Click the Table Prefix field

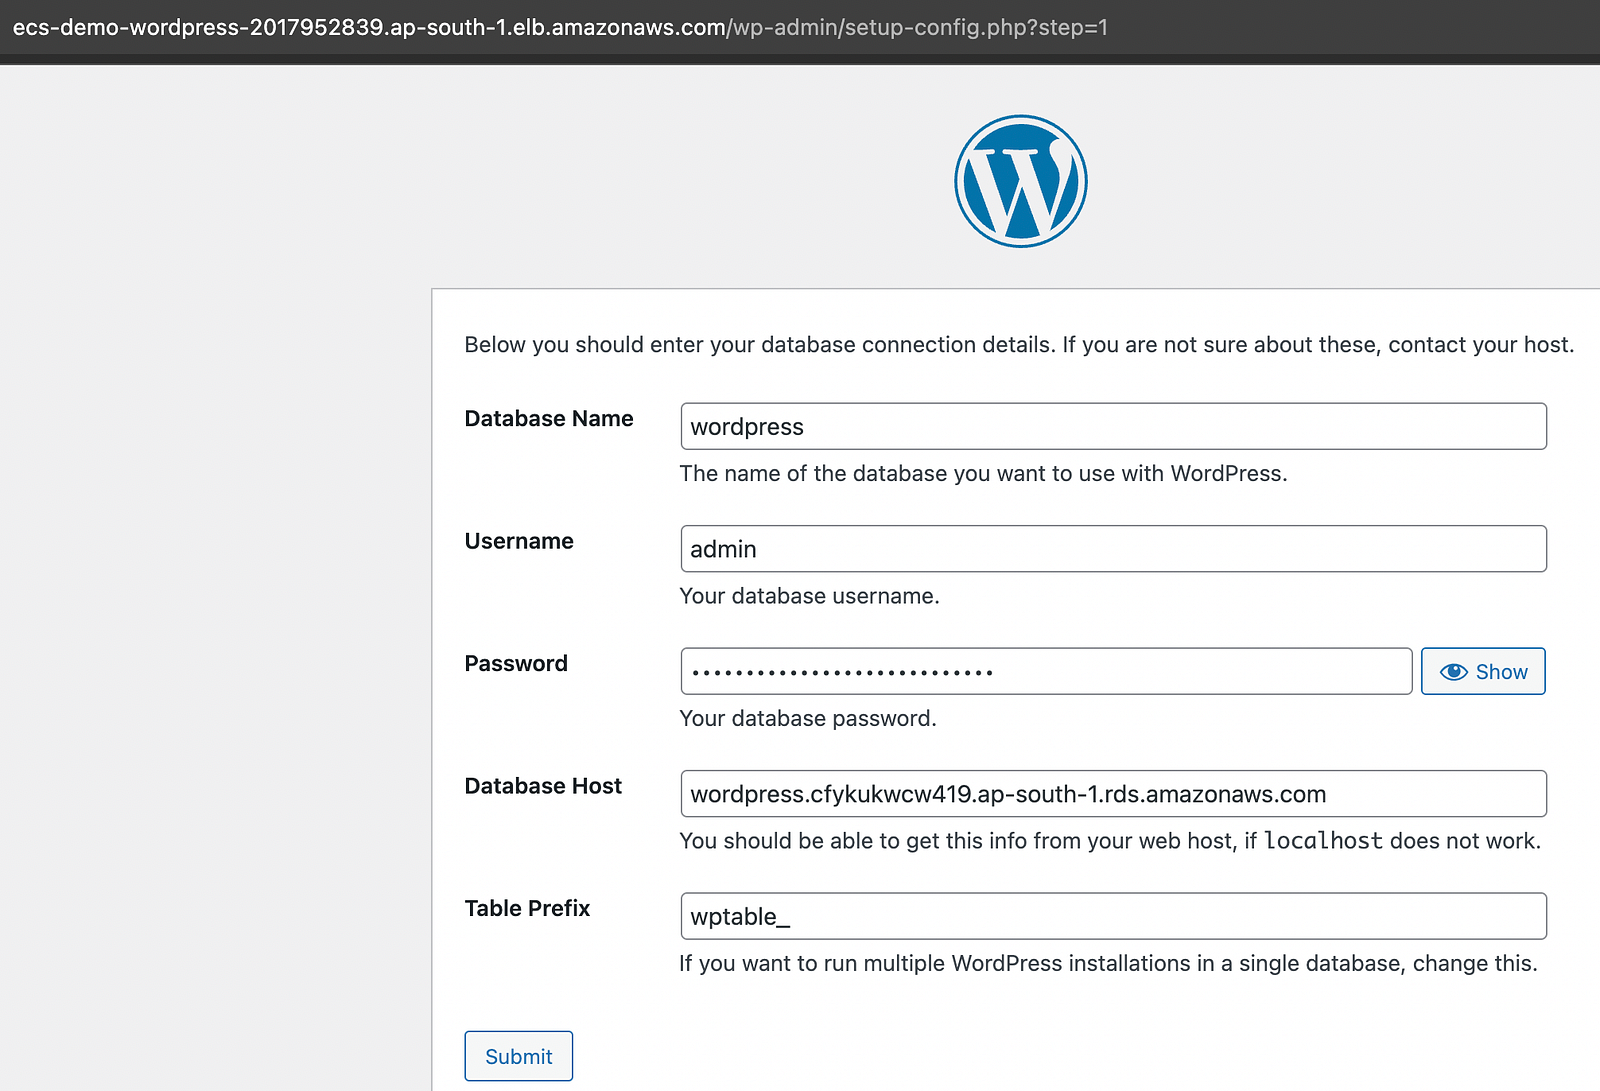pos(1113,916)
